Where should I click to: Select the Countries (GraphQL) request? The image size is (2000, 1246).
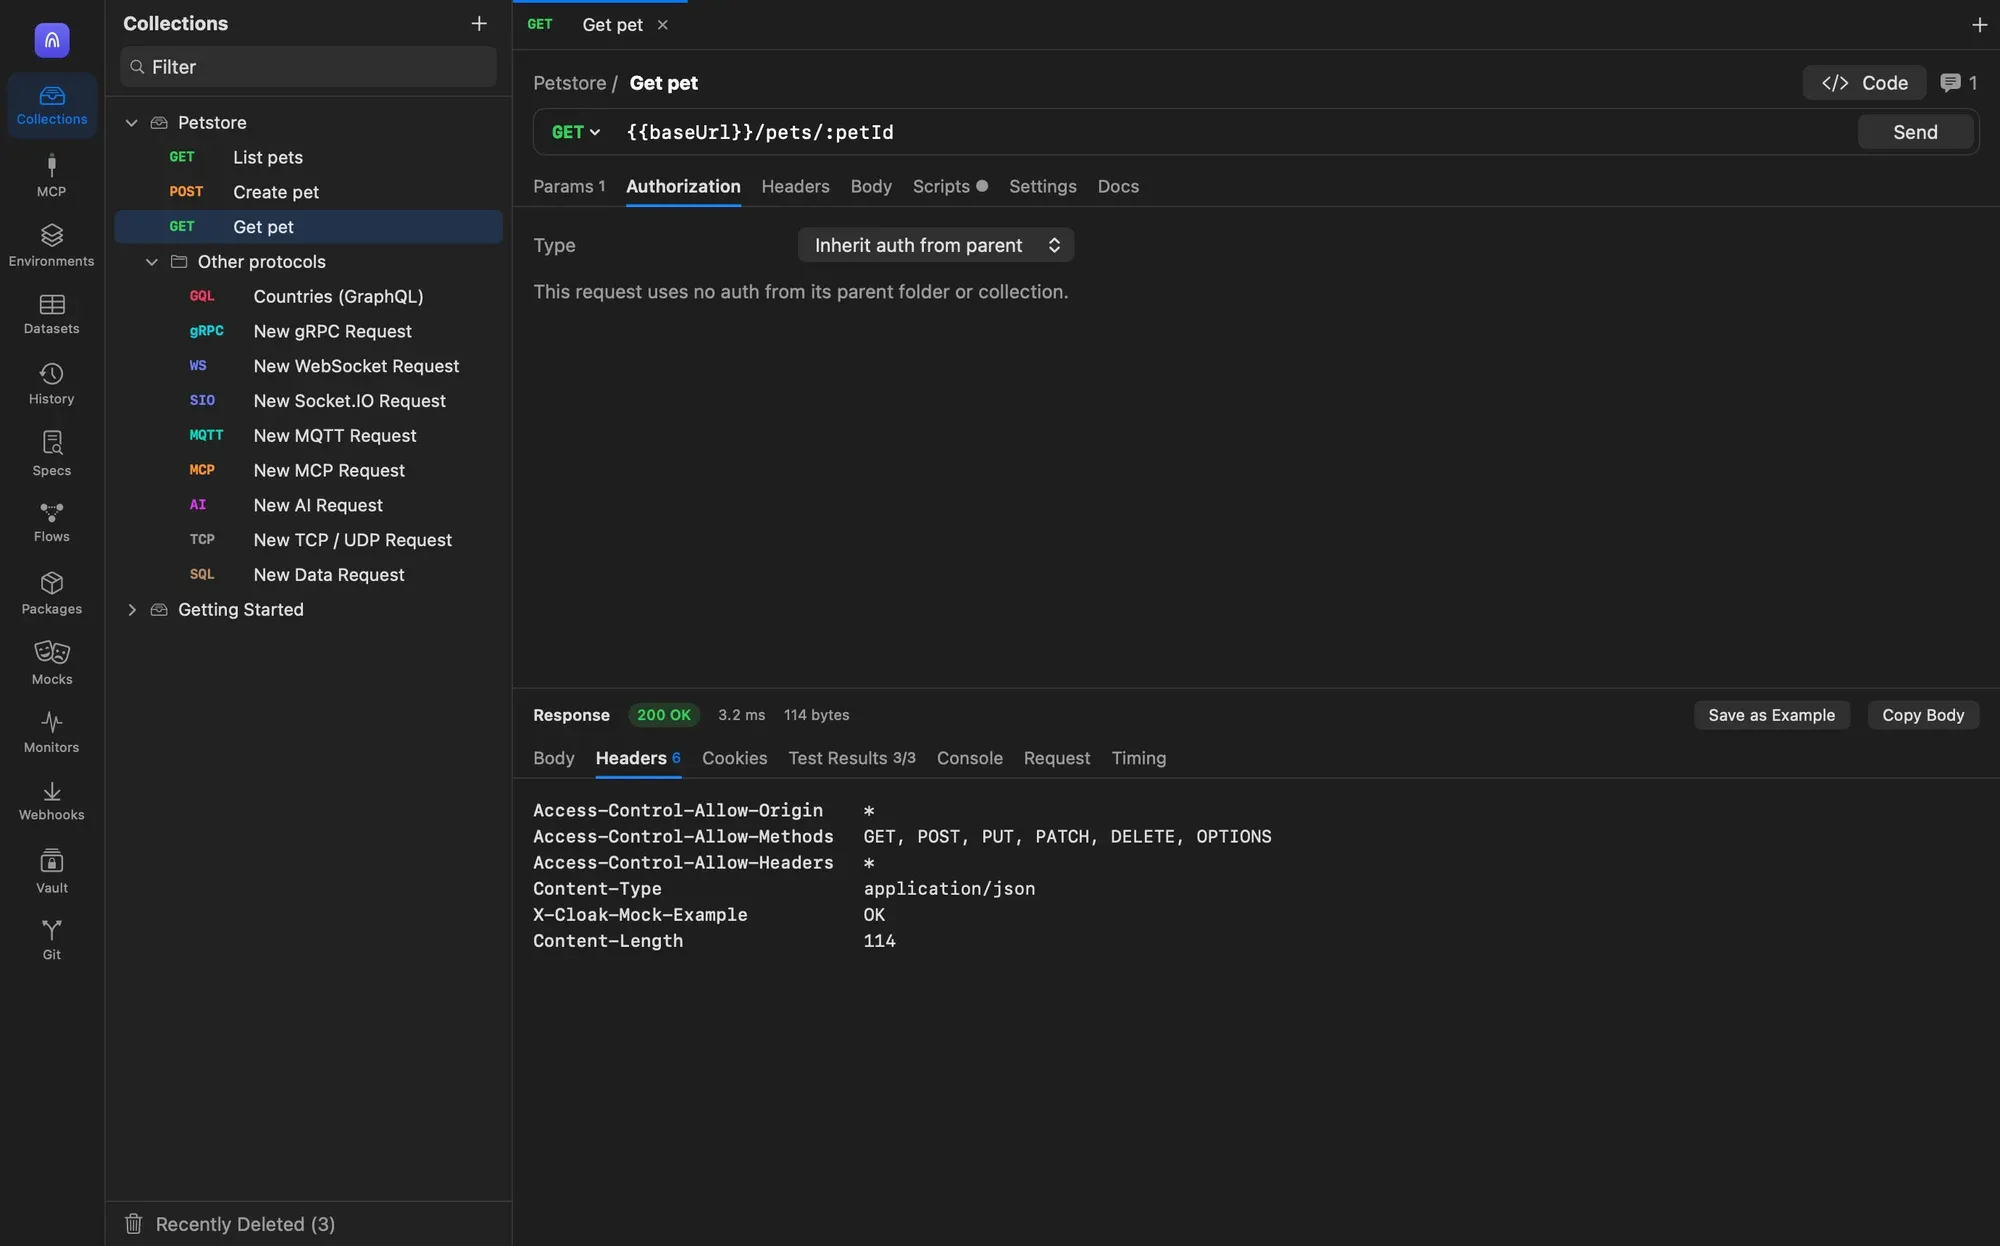[x=308, y=296]
